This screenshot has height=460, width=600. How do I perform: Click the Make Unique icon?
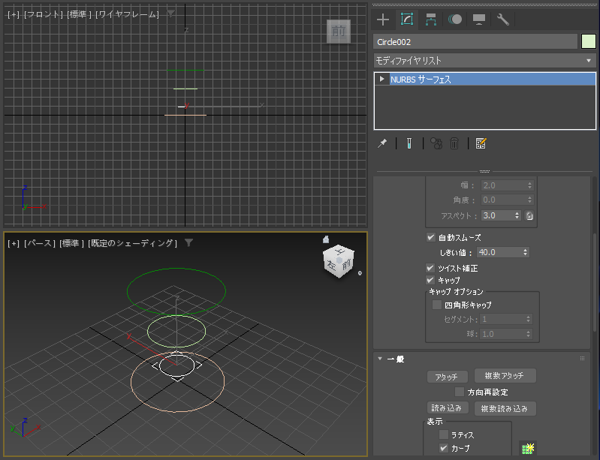click(x=436, y=144)
